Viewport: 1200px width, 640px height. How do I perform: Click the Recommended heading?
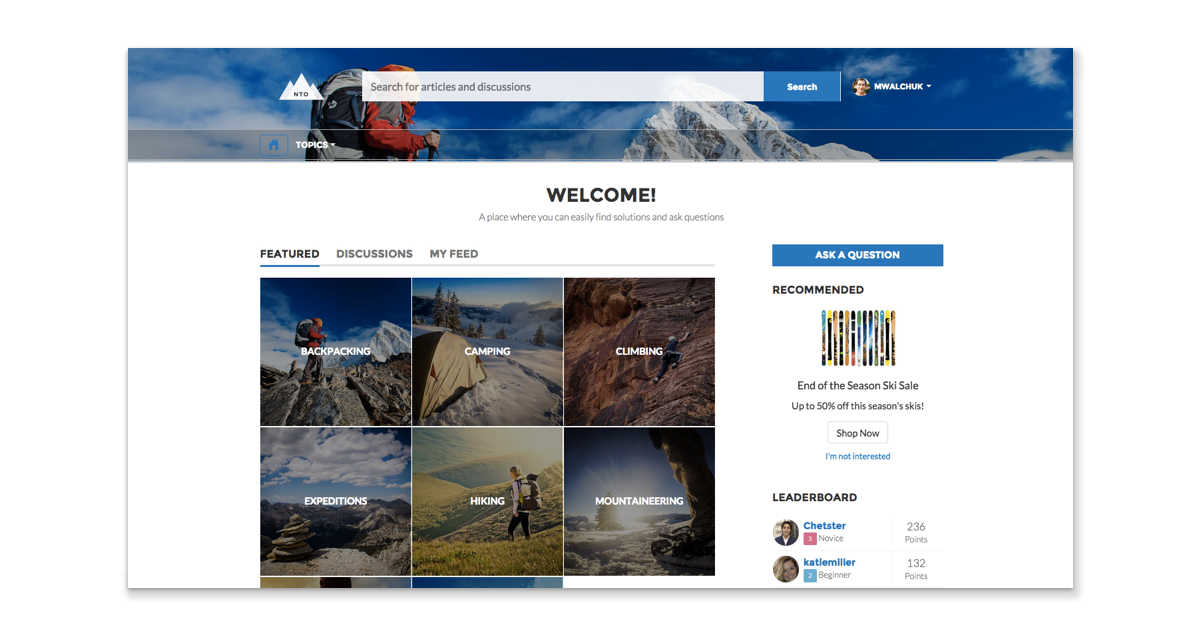click(x=818, y=290)
